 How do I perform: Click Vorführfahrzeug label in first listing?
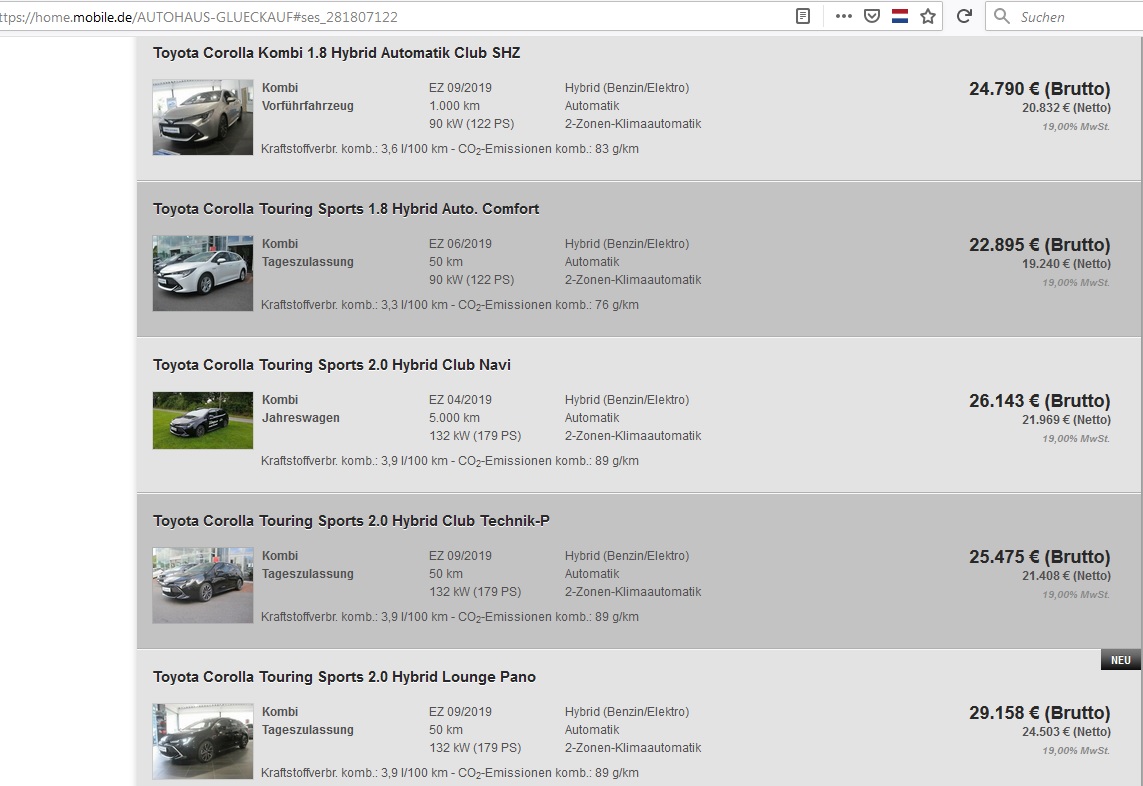pos(308,106)
